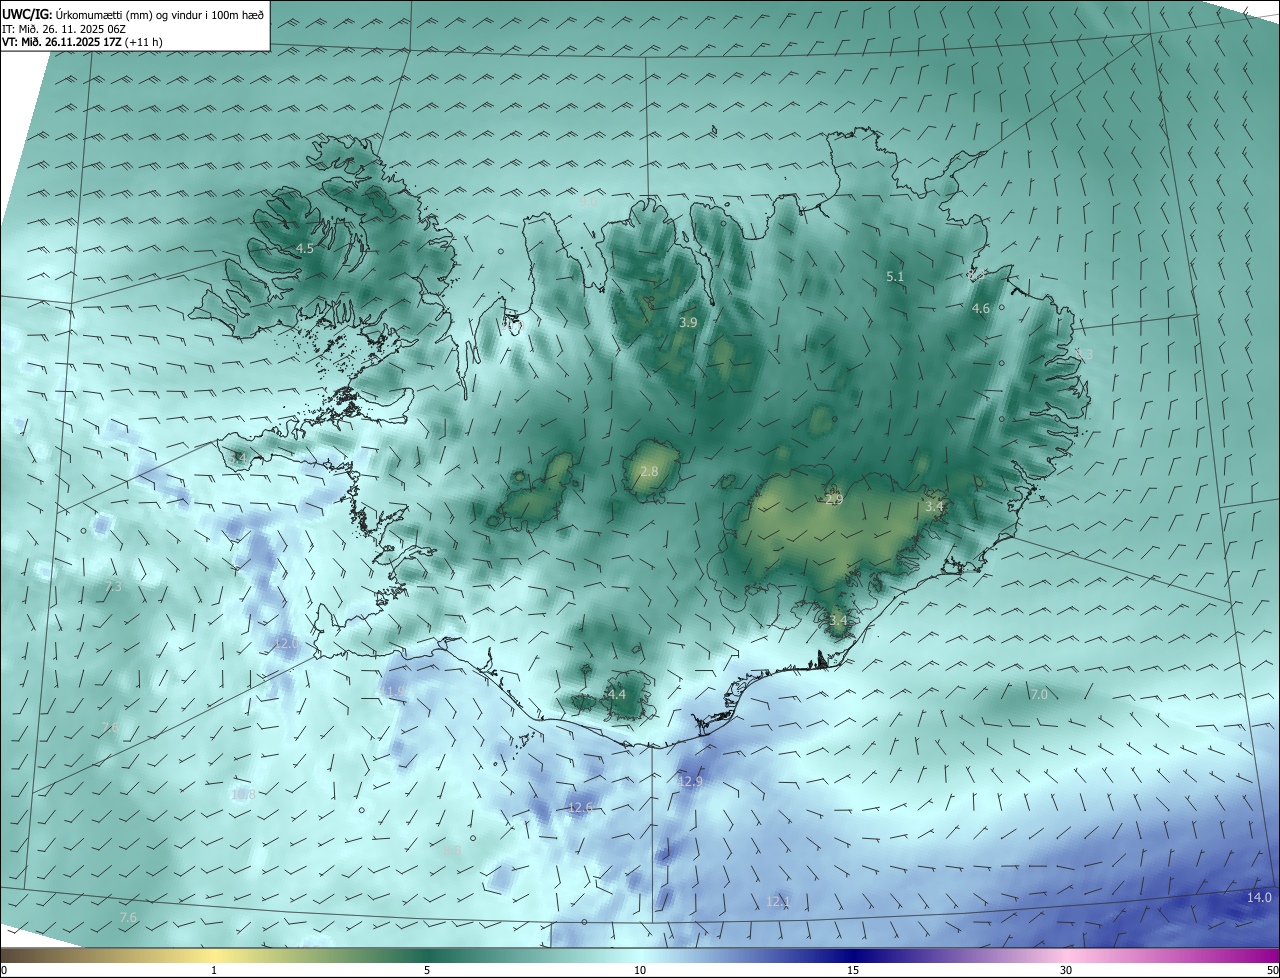1280x978 pixels.
Task: Select the 5 tick on the color scale
Action: [x=427, y=970]
